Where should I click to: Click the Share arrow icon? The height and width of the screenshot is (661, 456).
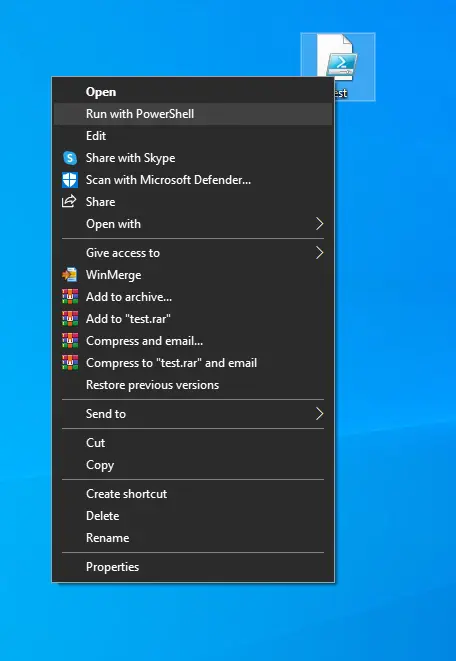69,202
